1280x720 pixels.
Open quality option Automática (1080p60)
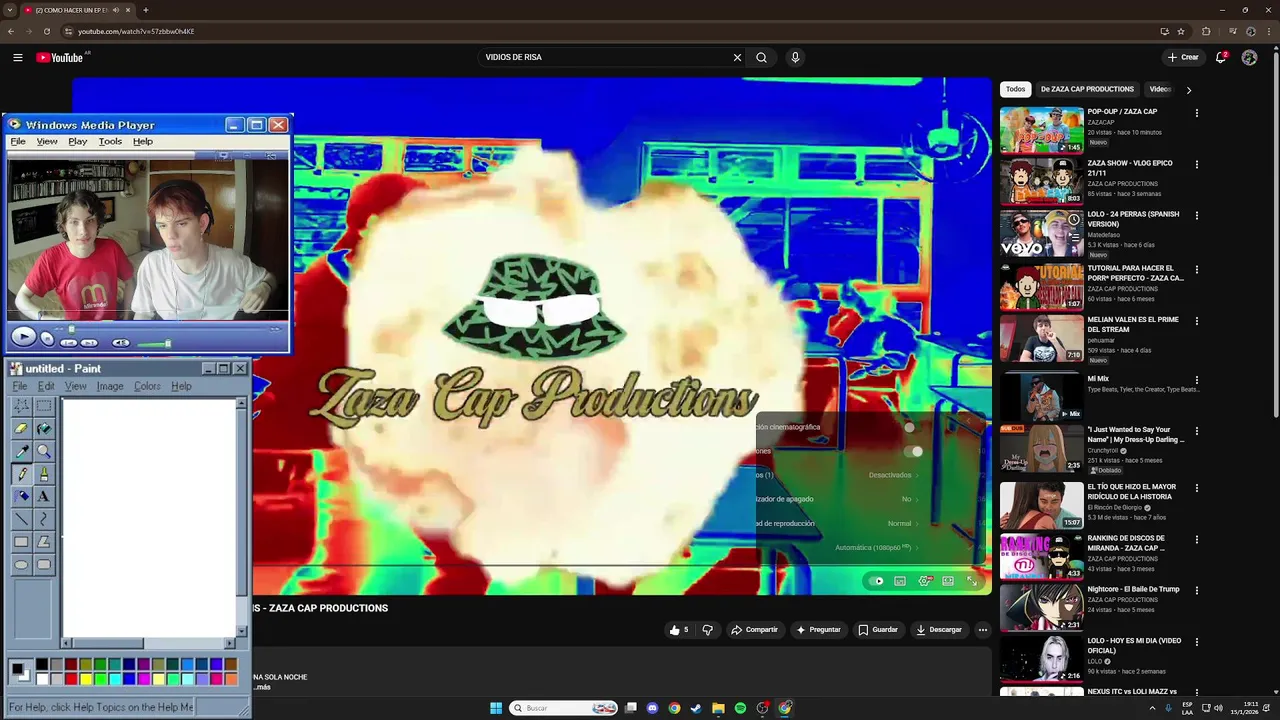(875, 547)
